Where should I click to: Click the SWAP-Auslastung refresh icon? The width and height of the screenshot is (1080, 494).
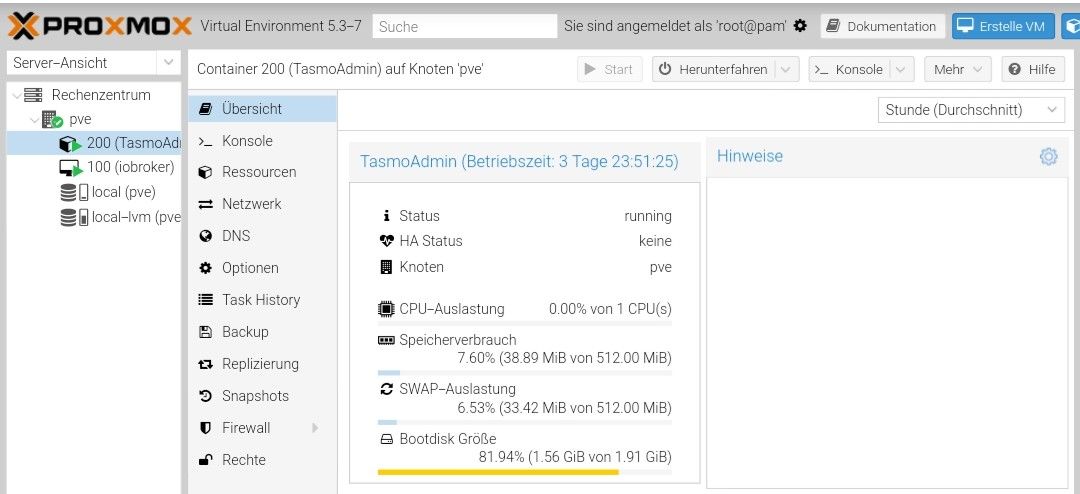coord(386,389)
